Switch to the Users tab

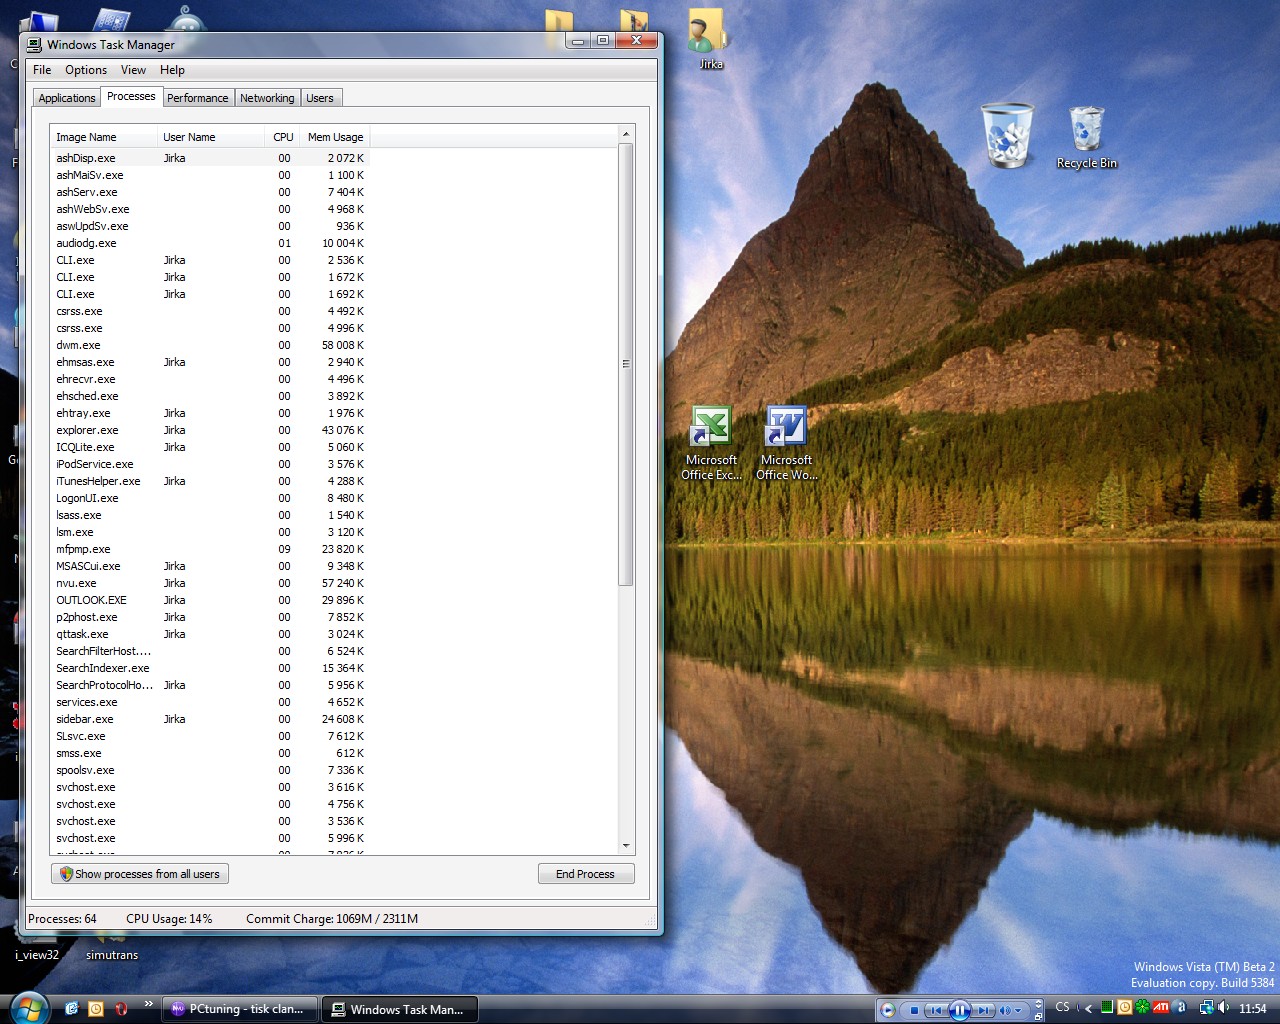320,98
